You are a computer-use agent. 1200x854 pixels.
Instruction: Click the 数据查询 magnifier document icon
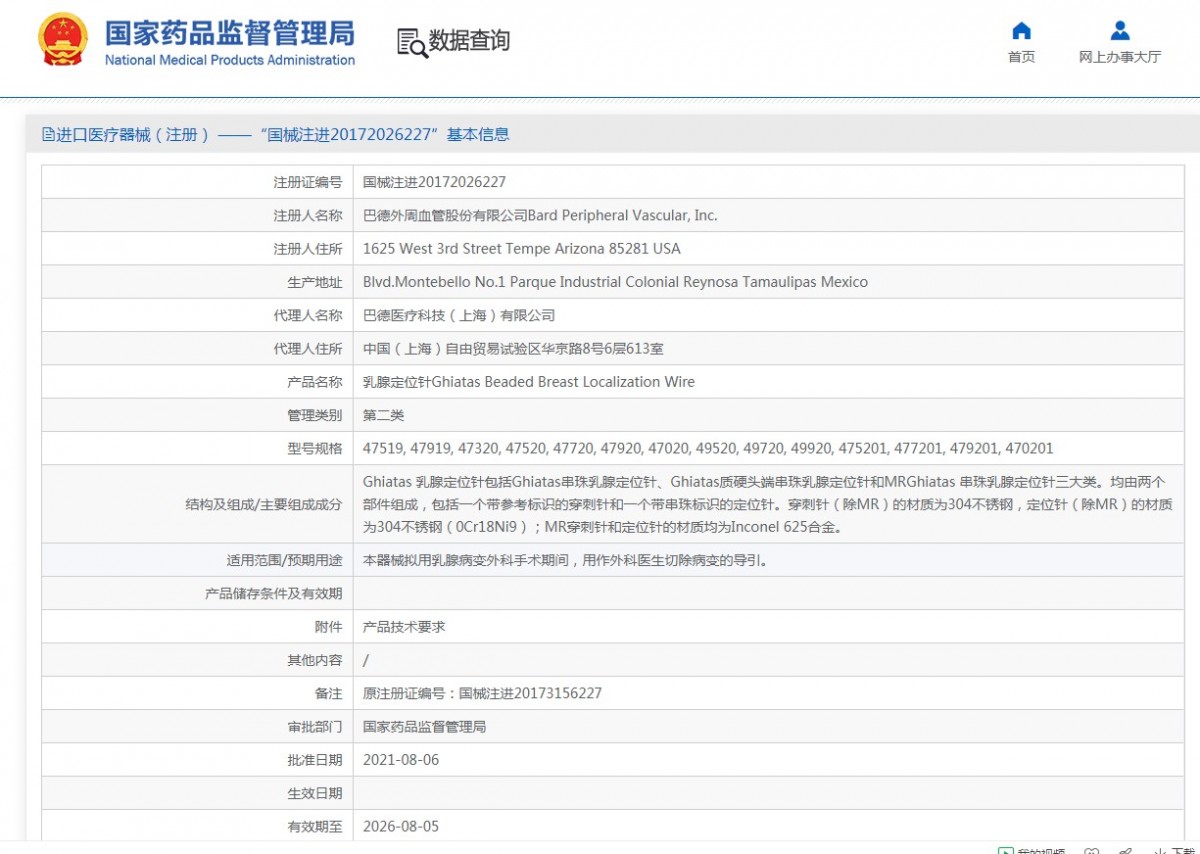(x=412, y=42)
